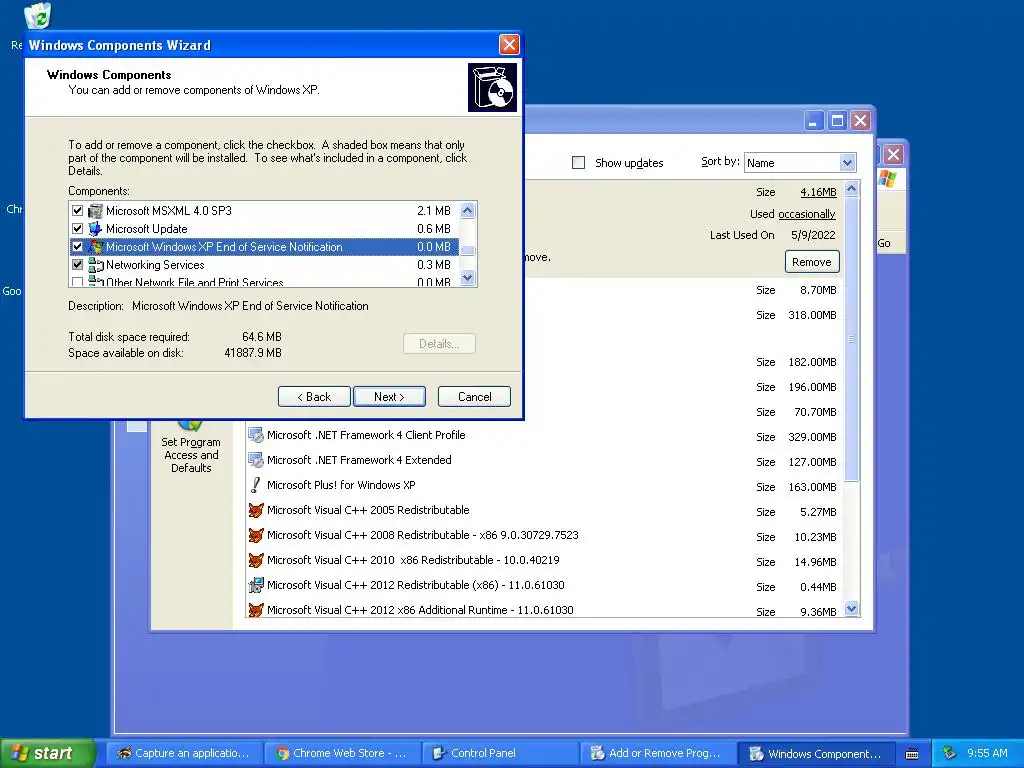Minimize the Add or Remove Programs window

pyautogui.click(x=814, y=121)
